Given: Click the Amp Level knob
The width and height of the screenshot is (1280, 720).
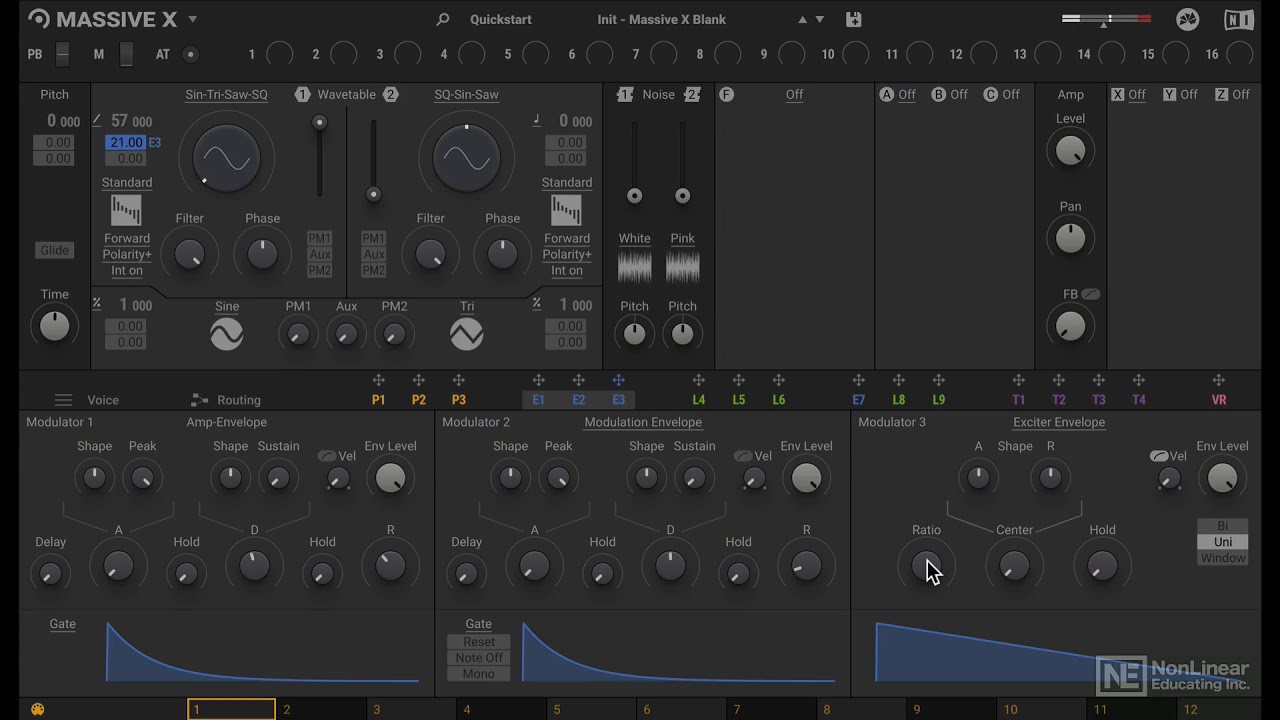Looking at the screenshot, I should pyautogui.click(x=1070, y=151).
